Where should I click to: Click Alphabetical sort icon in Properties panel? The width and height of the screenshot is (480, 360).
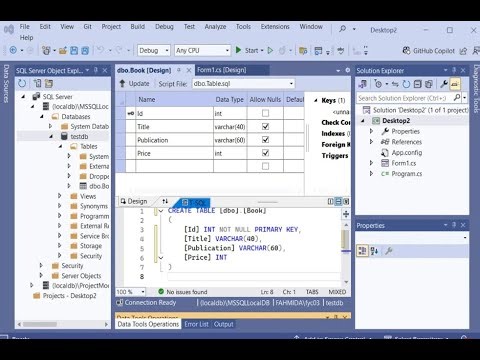click(x=374, y=251)
